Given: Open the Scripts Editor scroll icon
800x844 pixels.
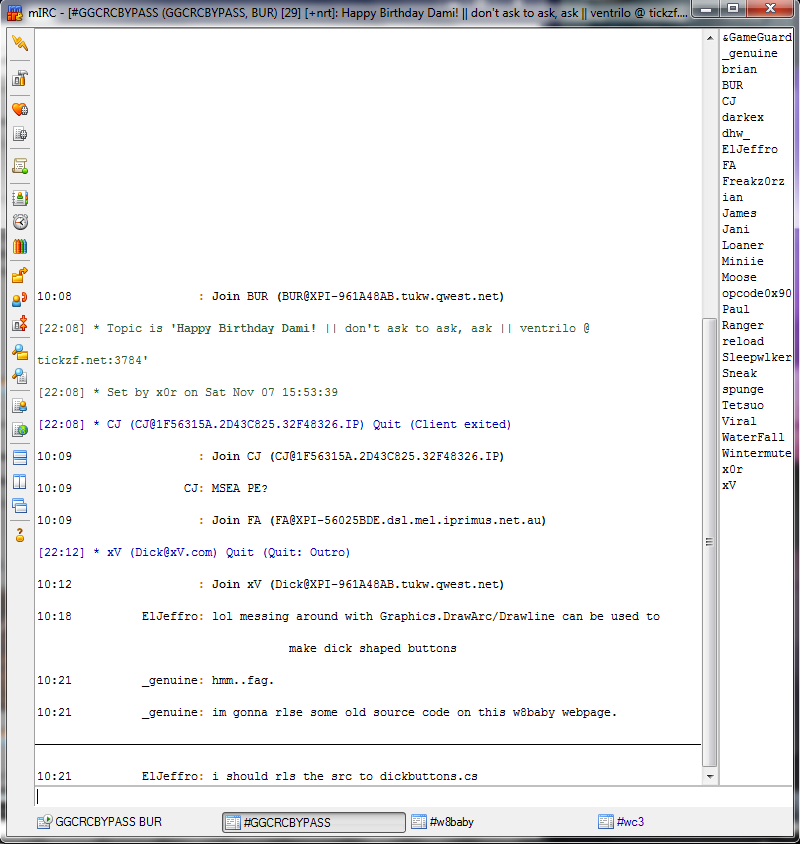Looking at the screenshot, I should pyautogui.click(x=20, y=166).
